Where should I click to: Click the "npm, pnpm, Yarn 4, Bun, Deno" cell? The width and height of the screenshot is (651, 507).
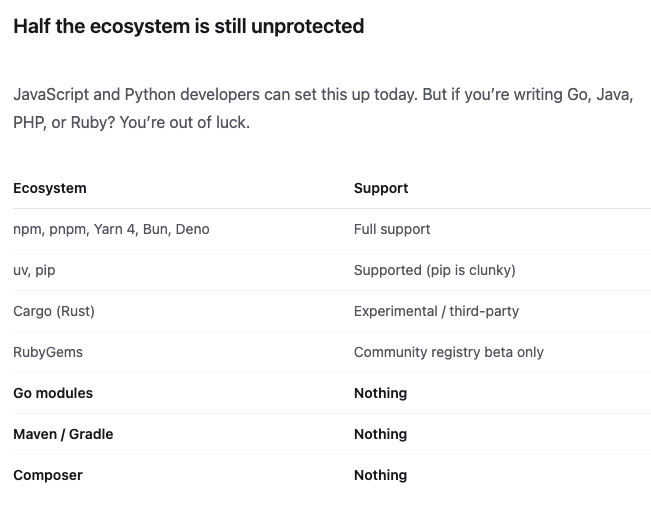111,229
